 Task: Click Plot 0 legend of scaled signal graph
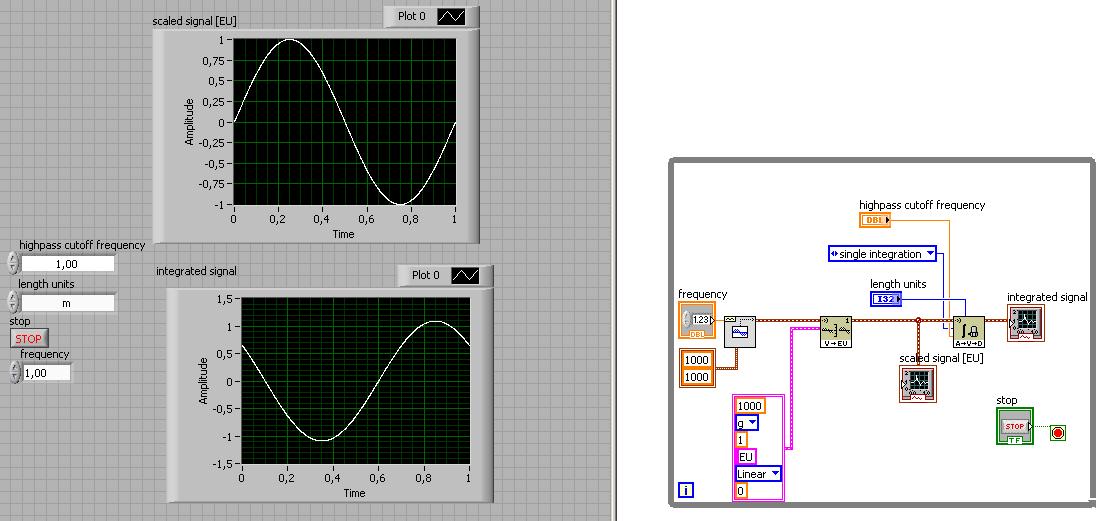pyautogui.click(x=431, y=16)
